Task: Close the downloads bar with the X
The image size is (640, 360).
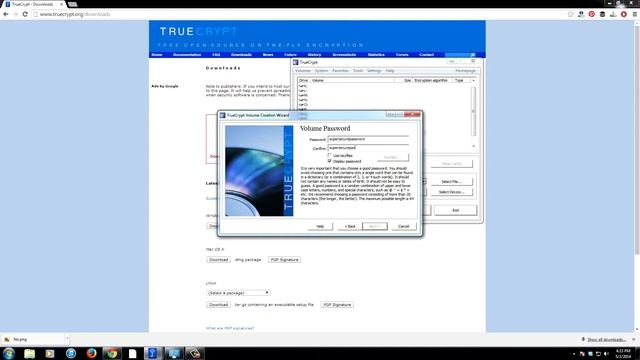Action: click(634, 340)
